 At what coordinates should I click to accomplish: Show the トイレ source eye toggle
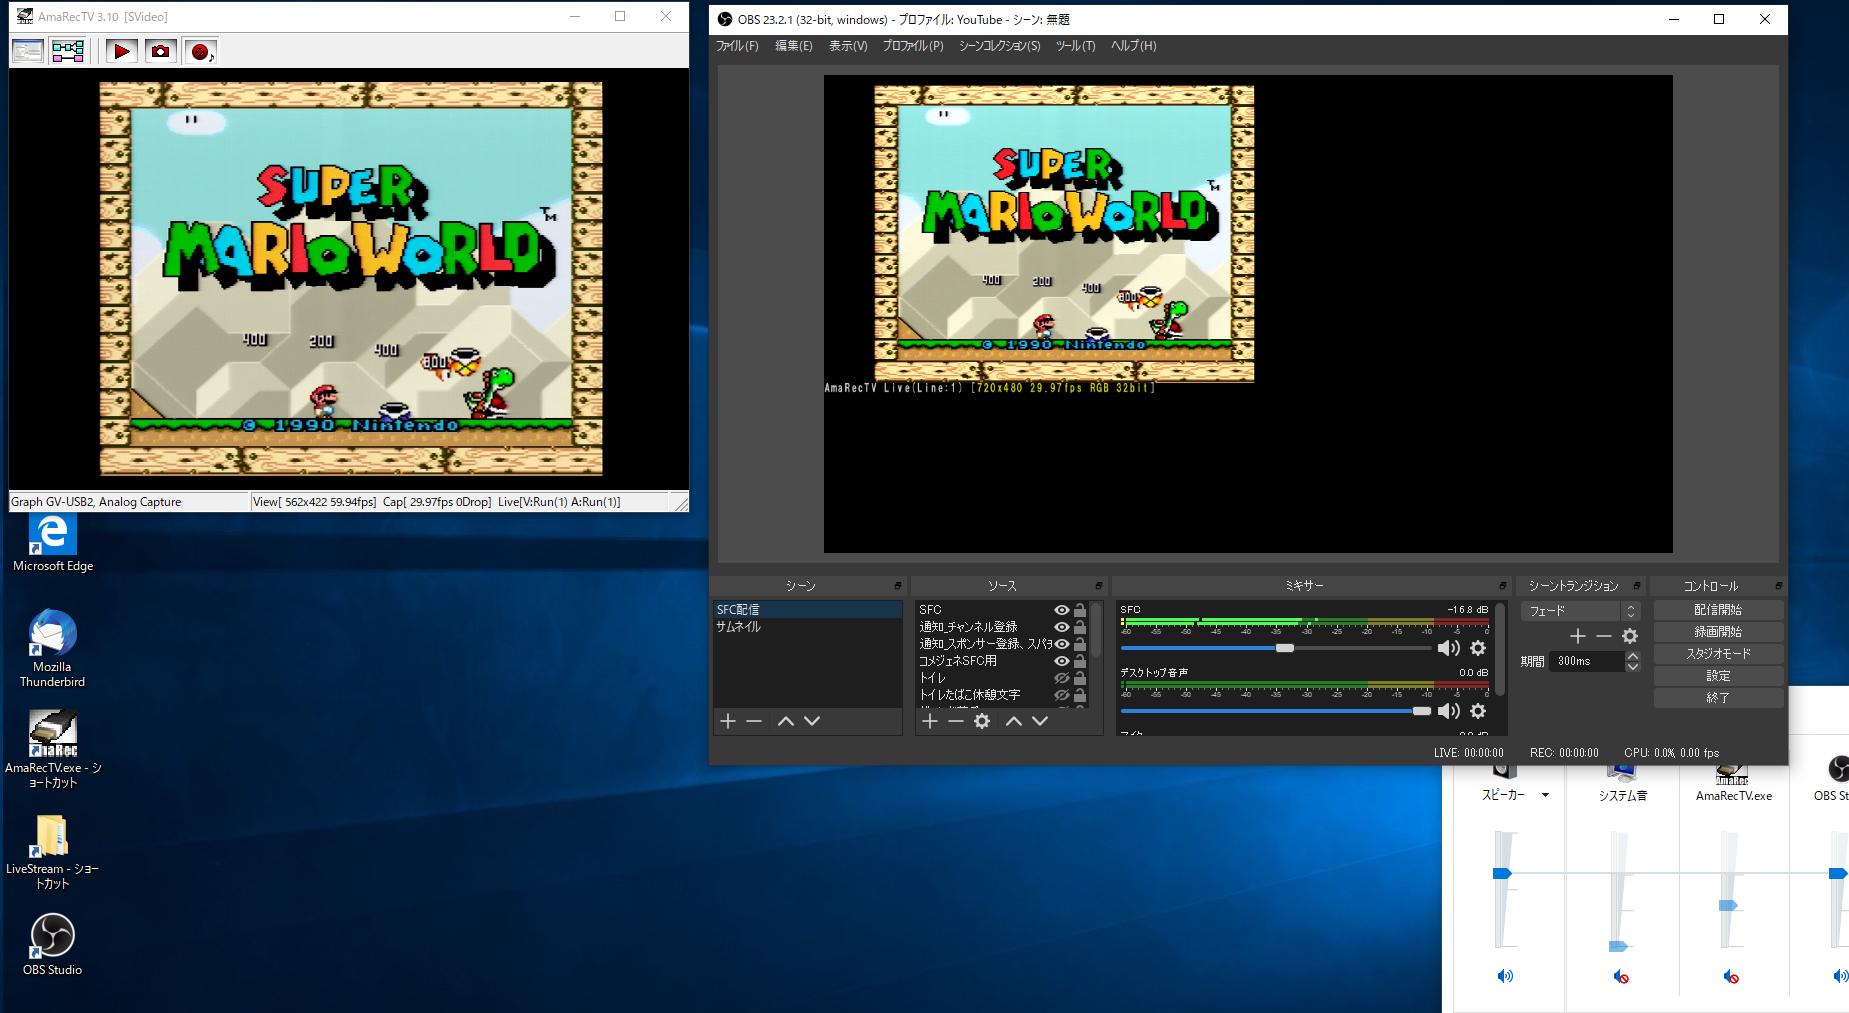(x=1062, y=678)
